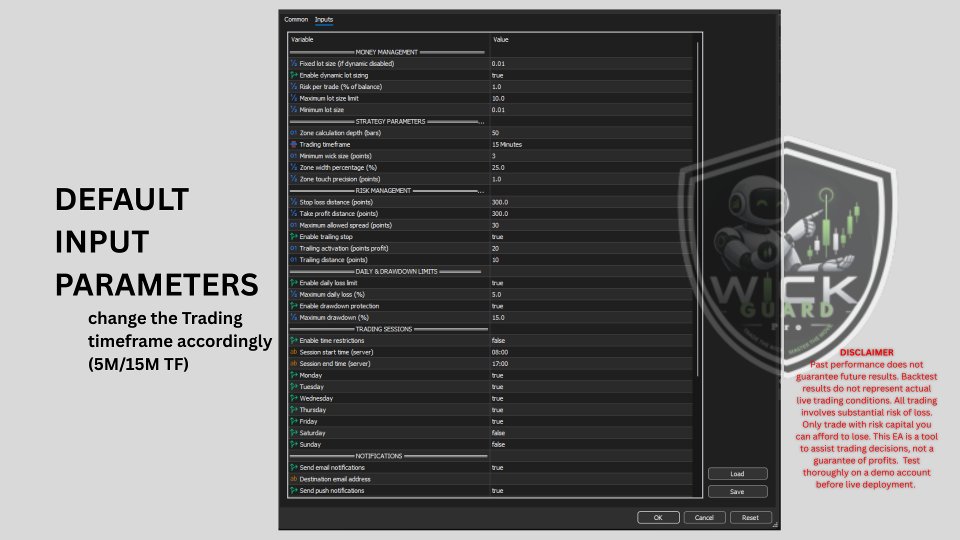Click the Trailing activation icon
This screenshot has width=960, height=540.
[x=294, y=249]
